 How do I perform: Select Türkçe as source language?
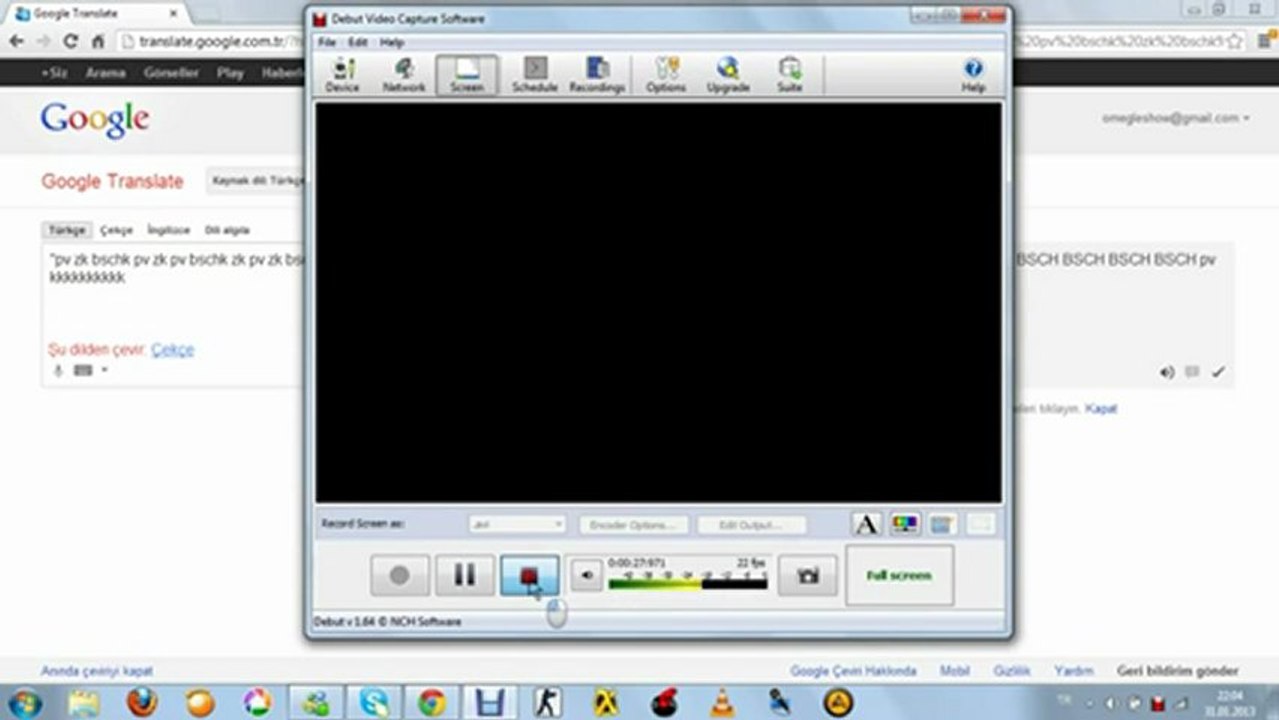[x=68, y=230]
